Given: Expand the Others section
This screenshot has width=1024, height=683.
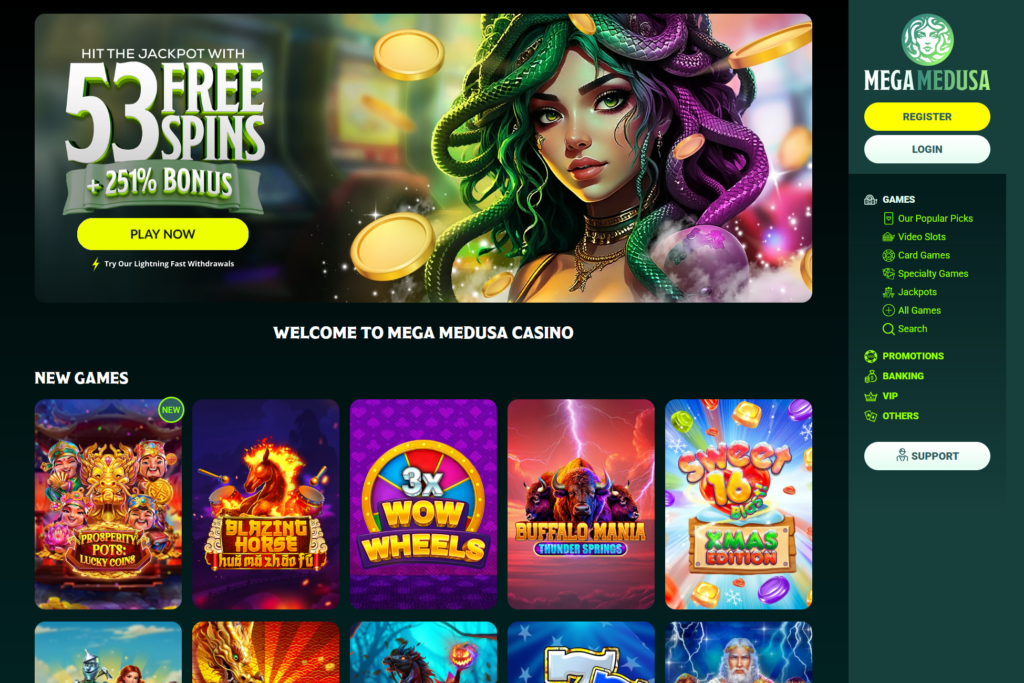Looking at the screenshot, I should (891, 416).
